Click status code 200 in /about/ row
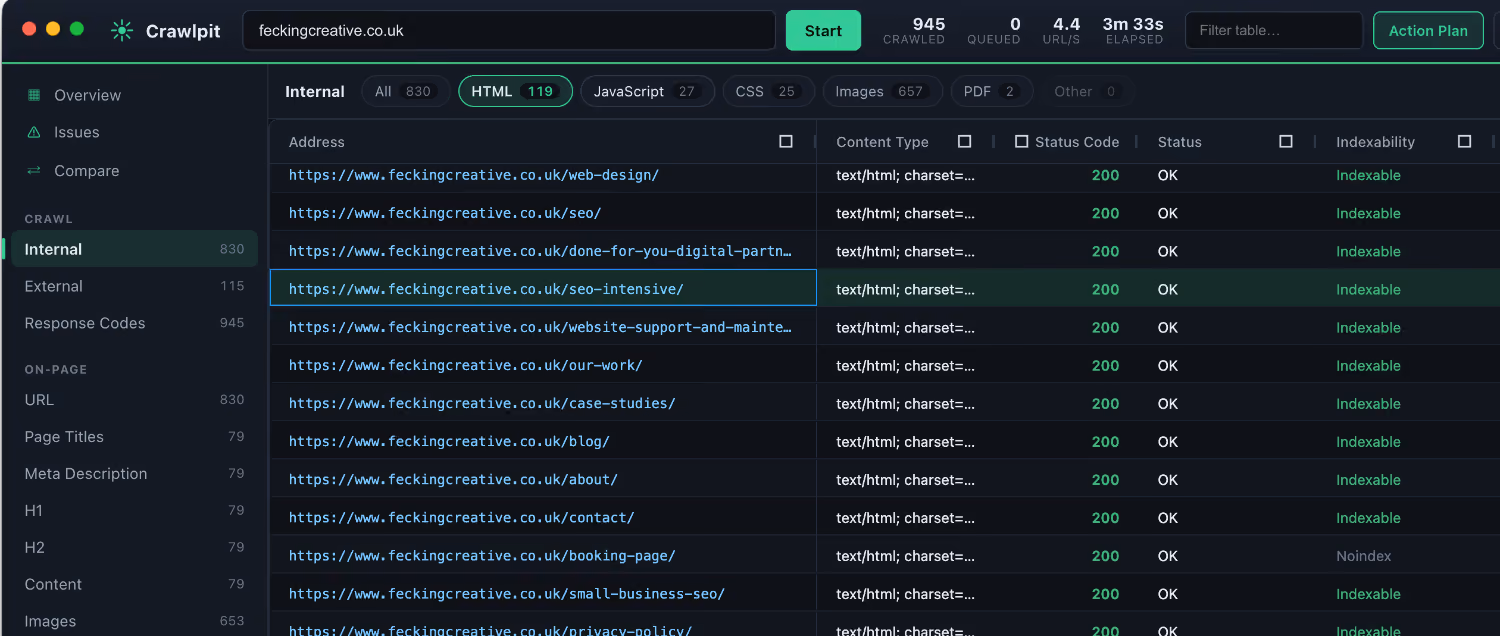Image resolution: width=1500 pixels, height=636 pixels. click(1105, 480)
